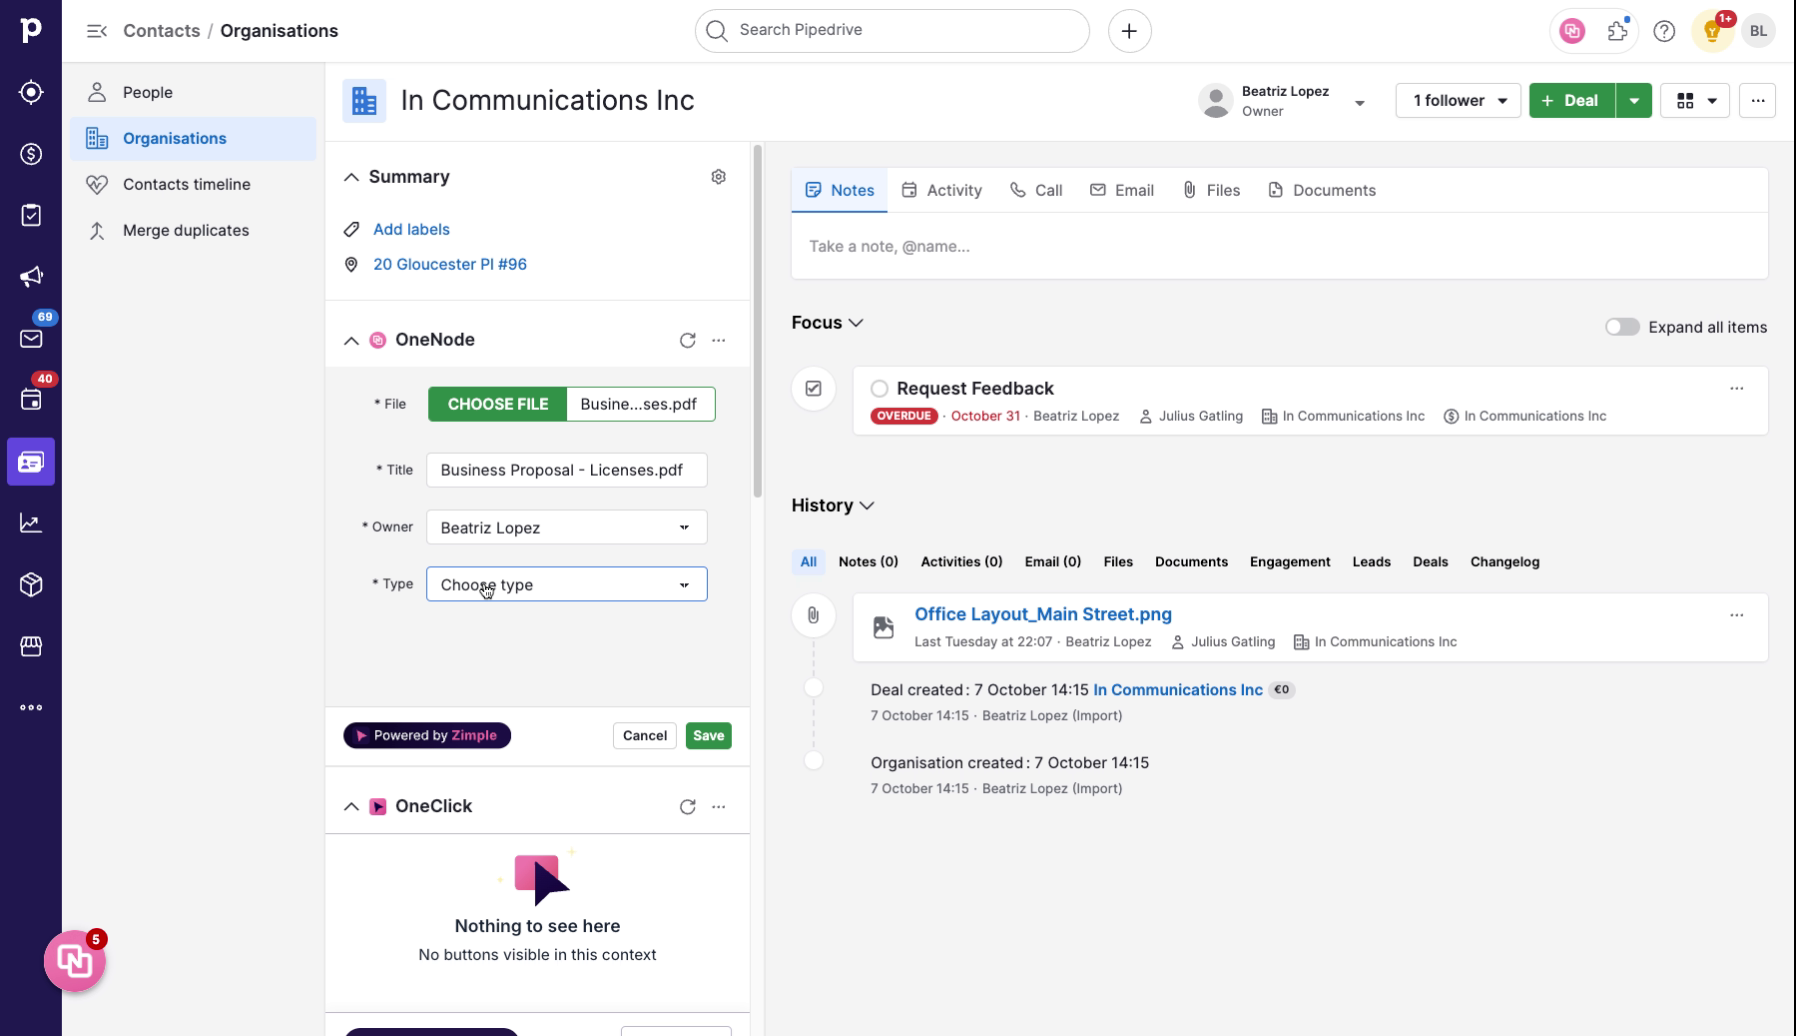Image resolution: width=1796 pixels, height=1036 pixels.
Task: Open the Marketplace store icon in the sidebar
Action: [31, 646]
